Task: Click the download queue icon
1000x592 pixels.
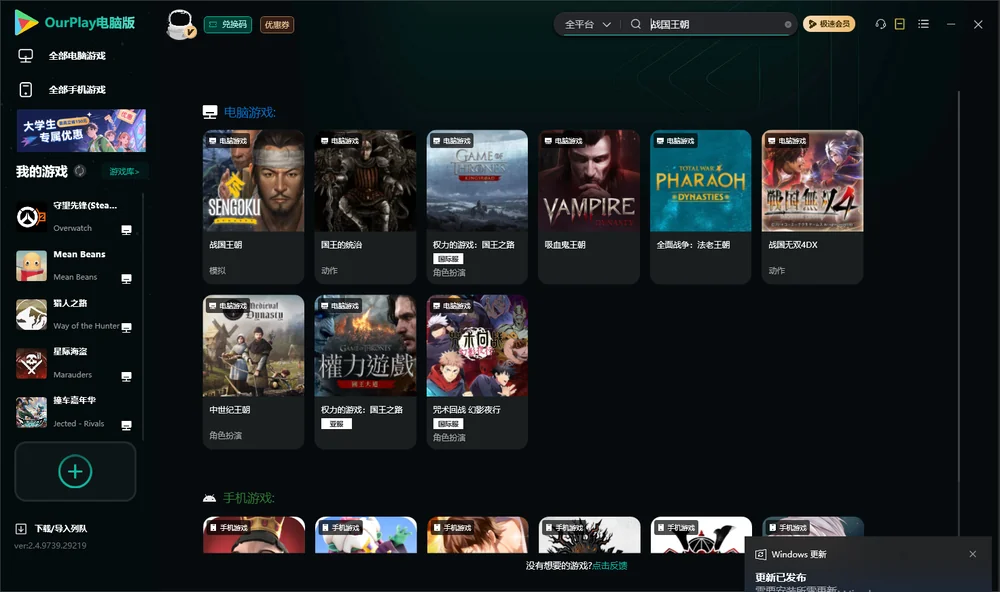Action: [x=21, y=529]
